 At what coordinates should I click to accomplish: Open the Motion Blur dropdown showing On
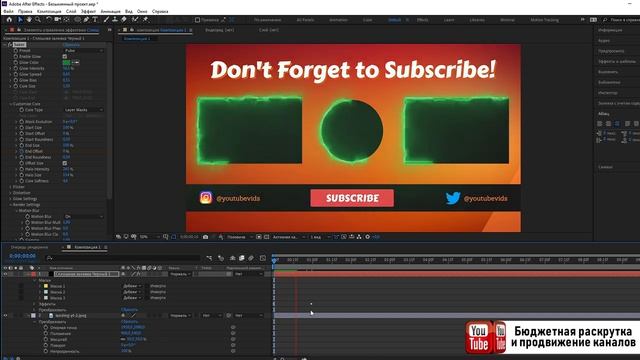84,216
